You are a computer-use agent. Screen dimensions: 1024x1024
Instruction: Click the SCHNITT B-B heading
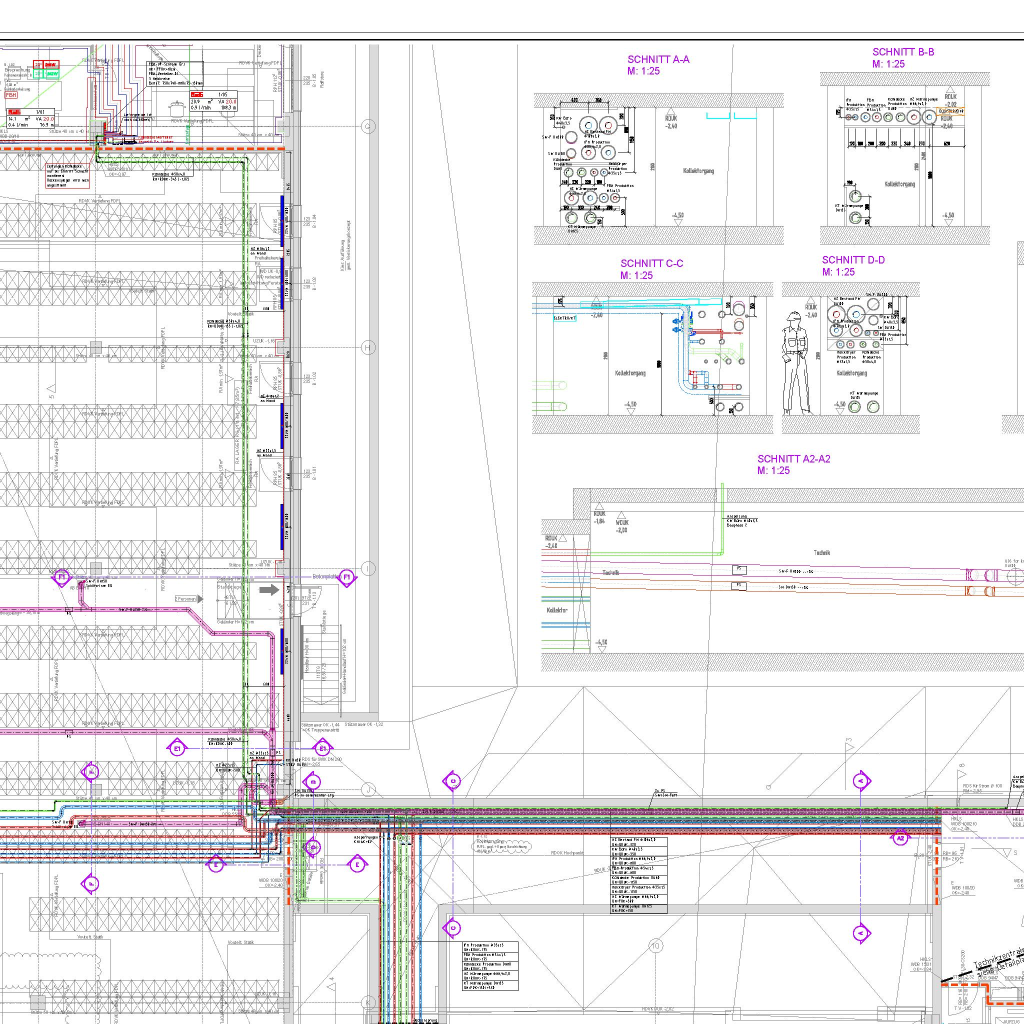pos(902,53)
